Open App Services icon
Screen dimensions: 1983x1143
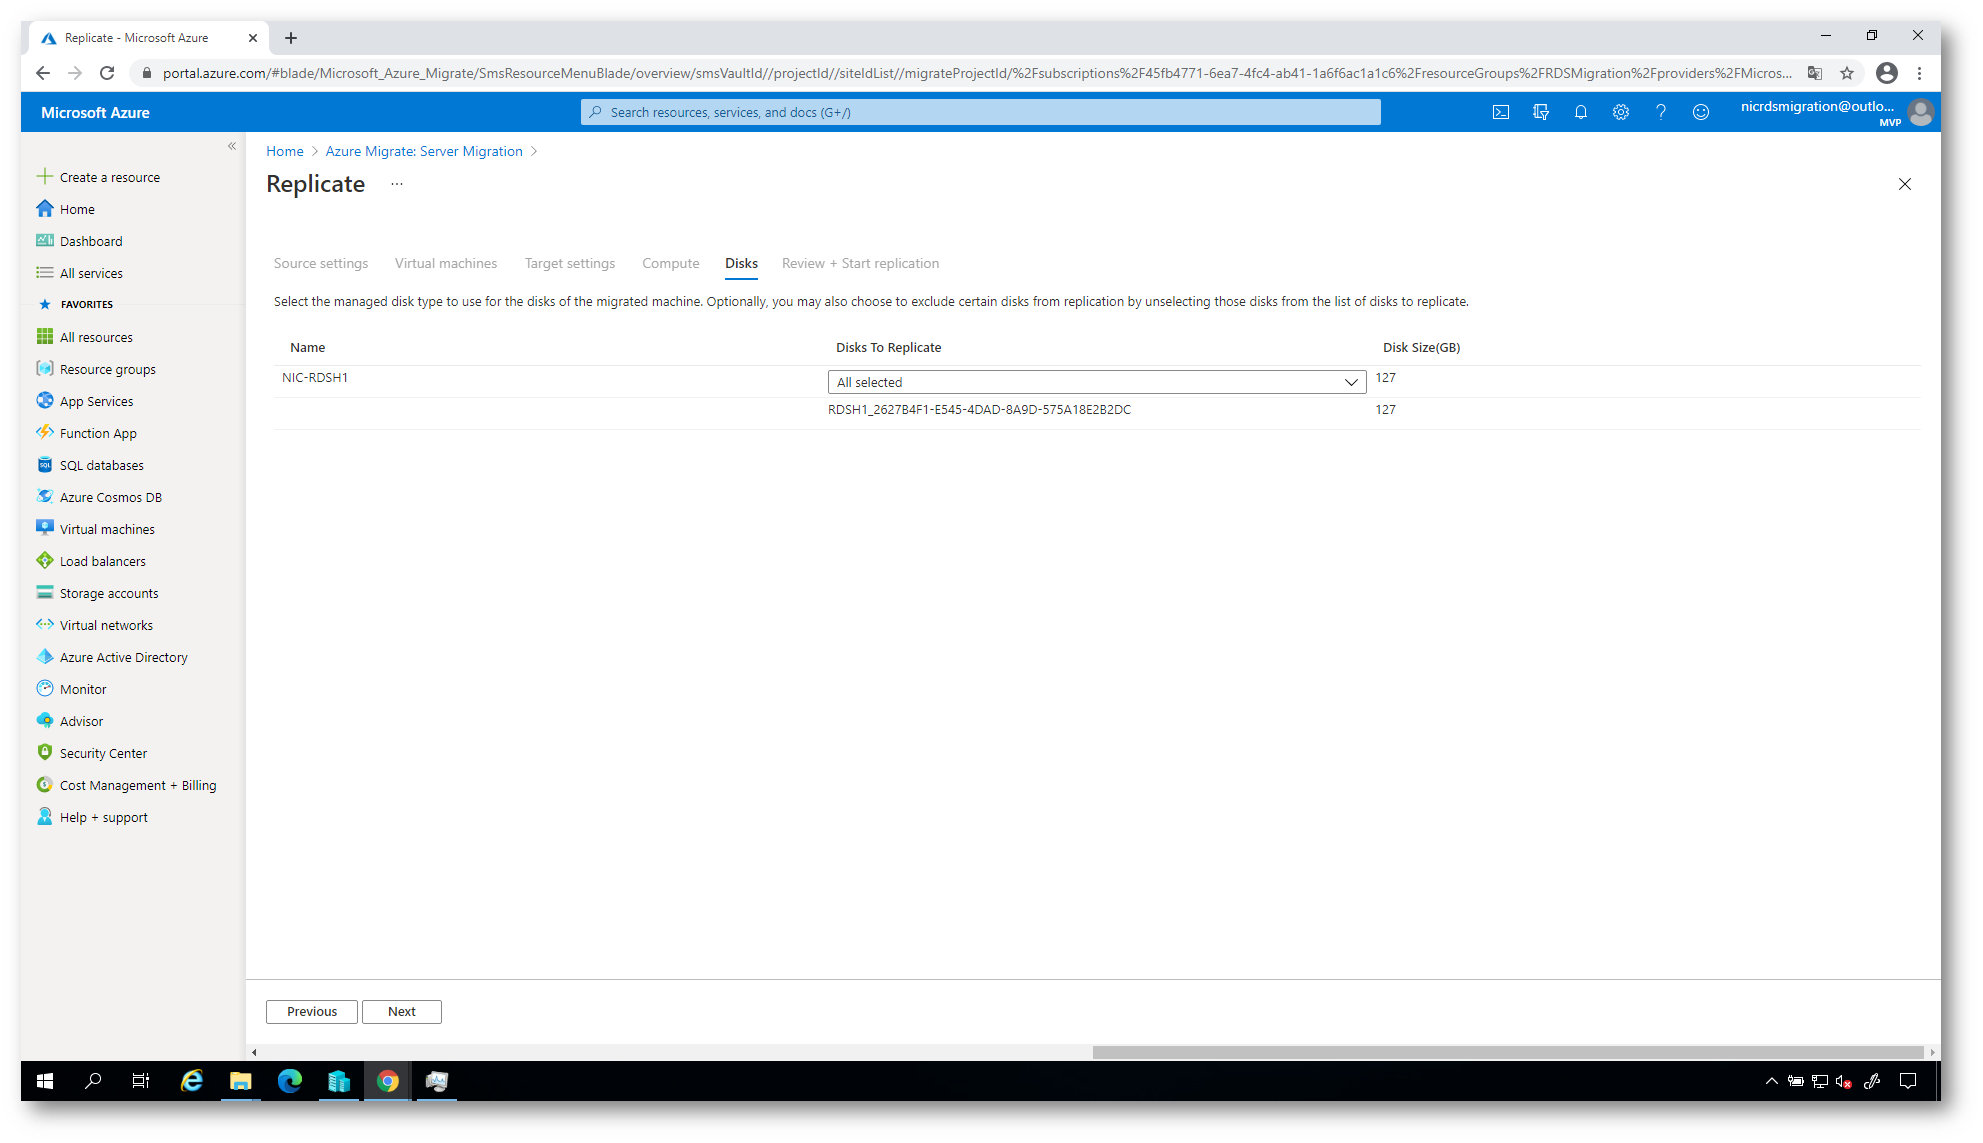pyautogui.click(x=45, y=401)
